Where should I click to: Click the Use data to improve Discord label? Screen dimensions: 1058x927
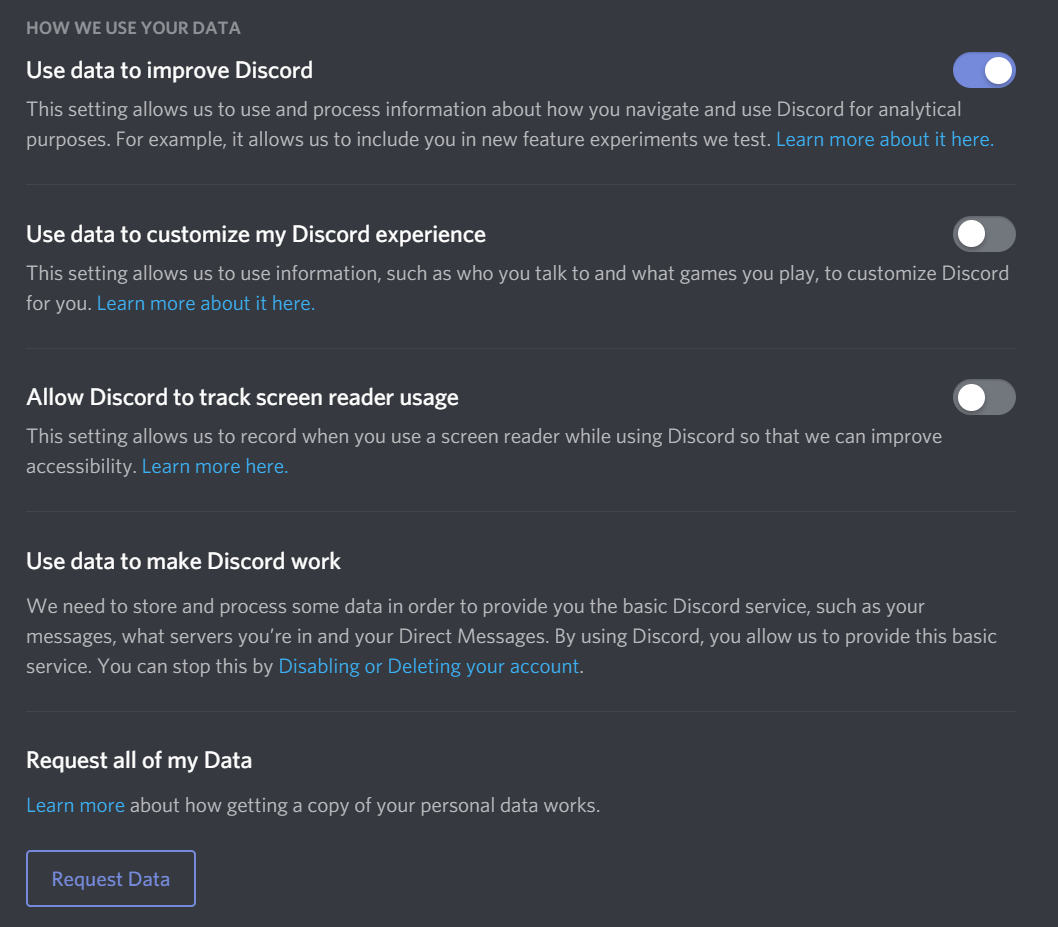coord(169,70)
